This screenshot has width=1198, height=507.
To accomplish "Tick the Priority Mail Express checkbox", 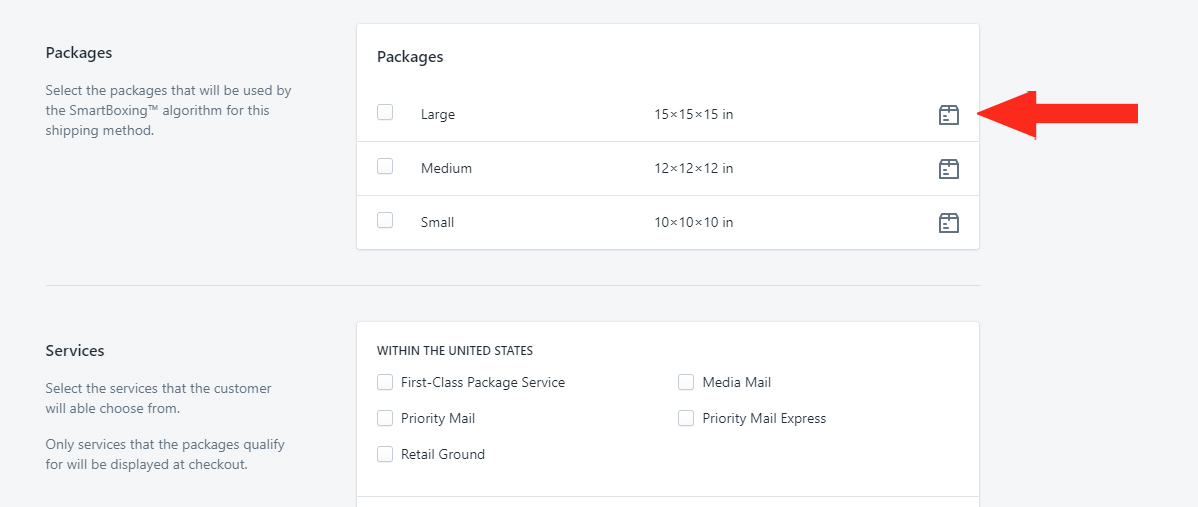I will pos(686,418).
